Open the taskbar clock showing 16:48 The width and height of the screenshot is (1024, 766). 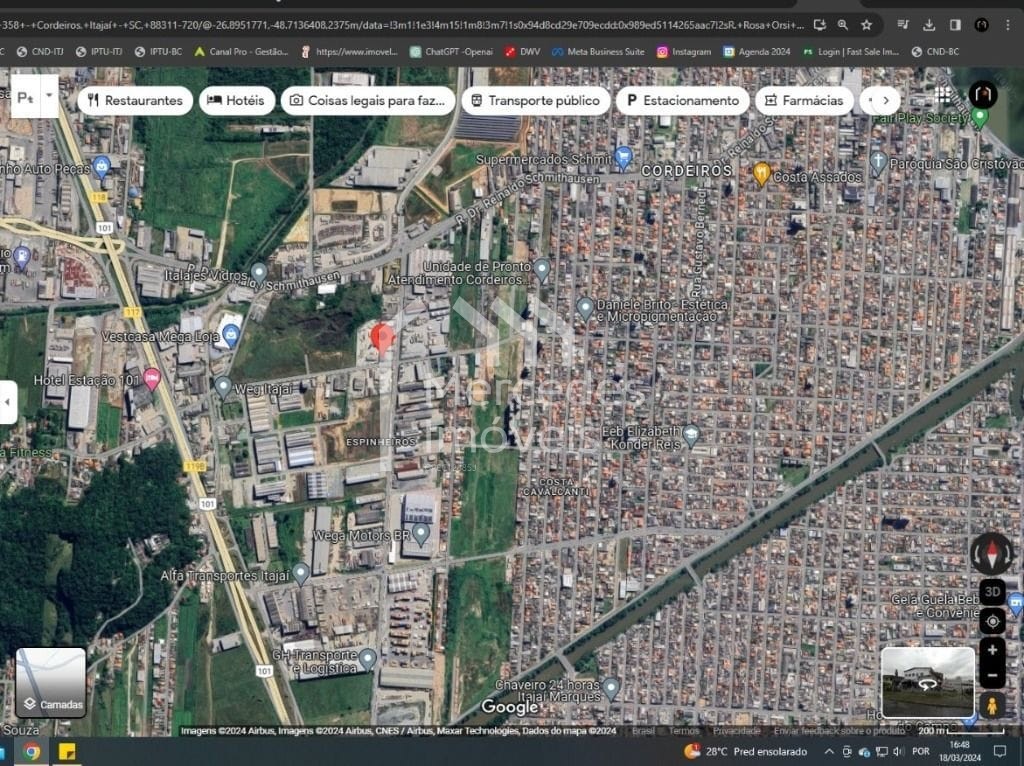(x=960, y=752)
